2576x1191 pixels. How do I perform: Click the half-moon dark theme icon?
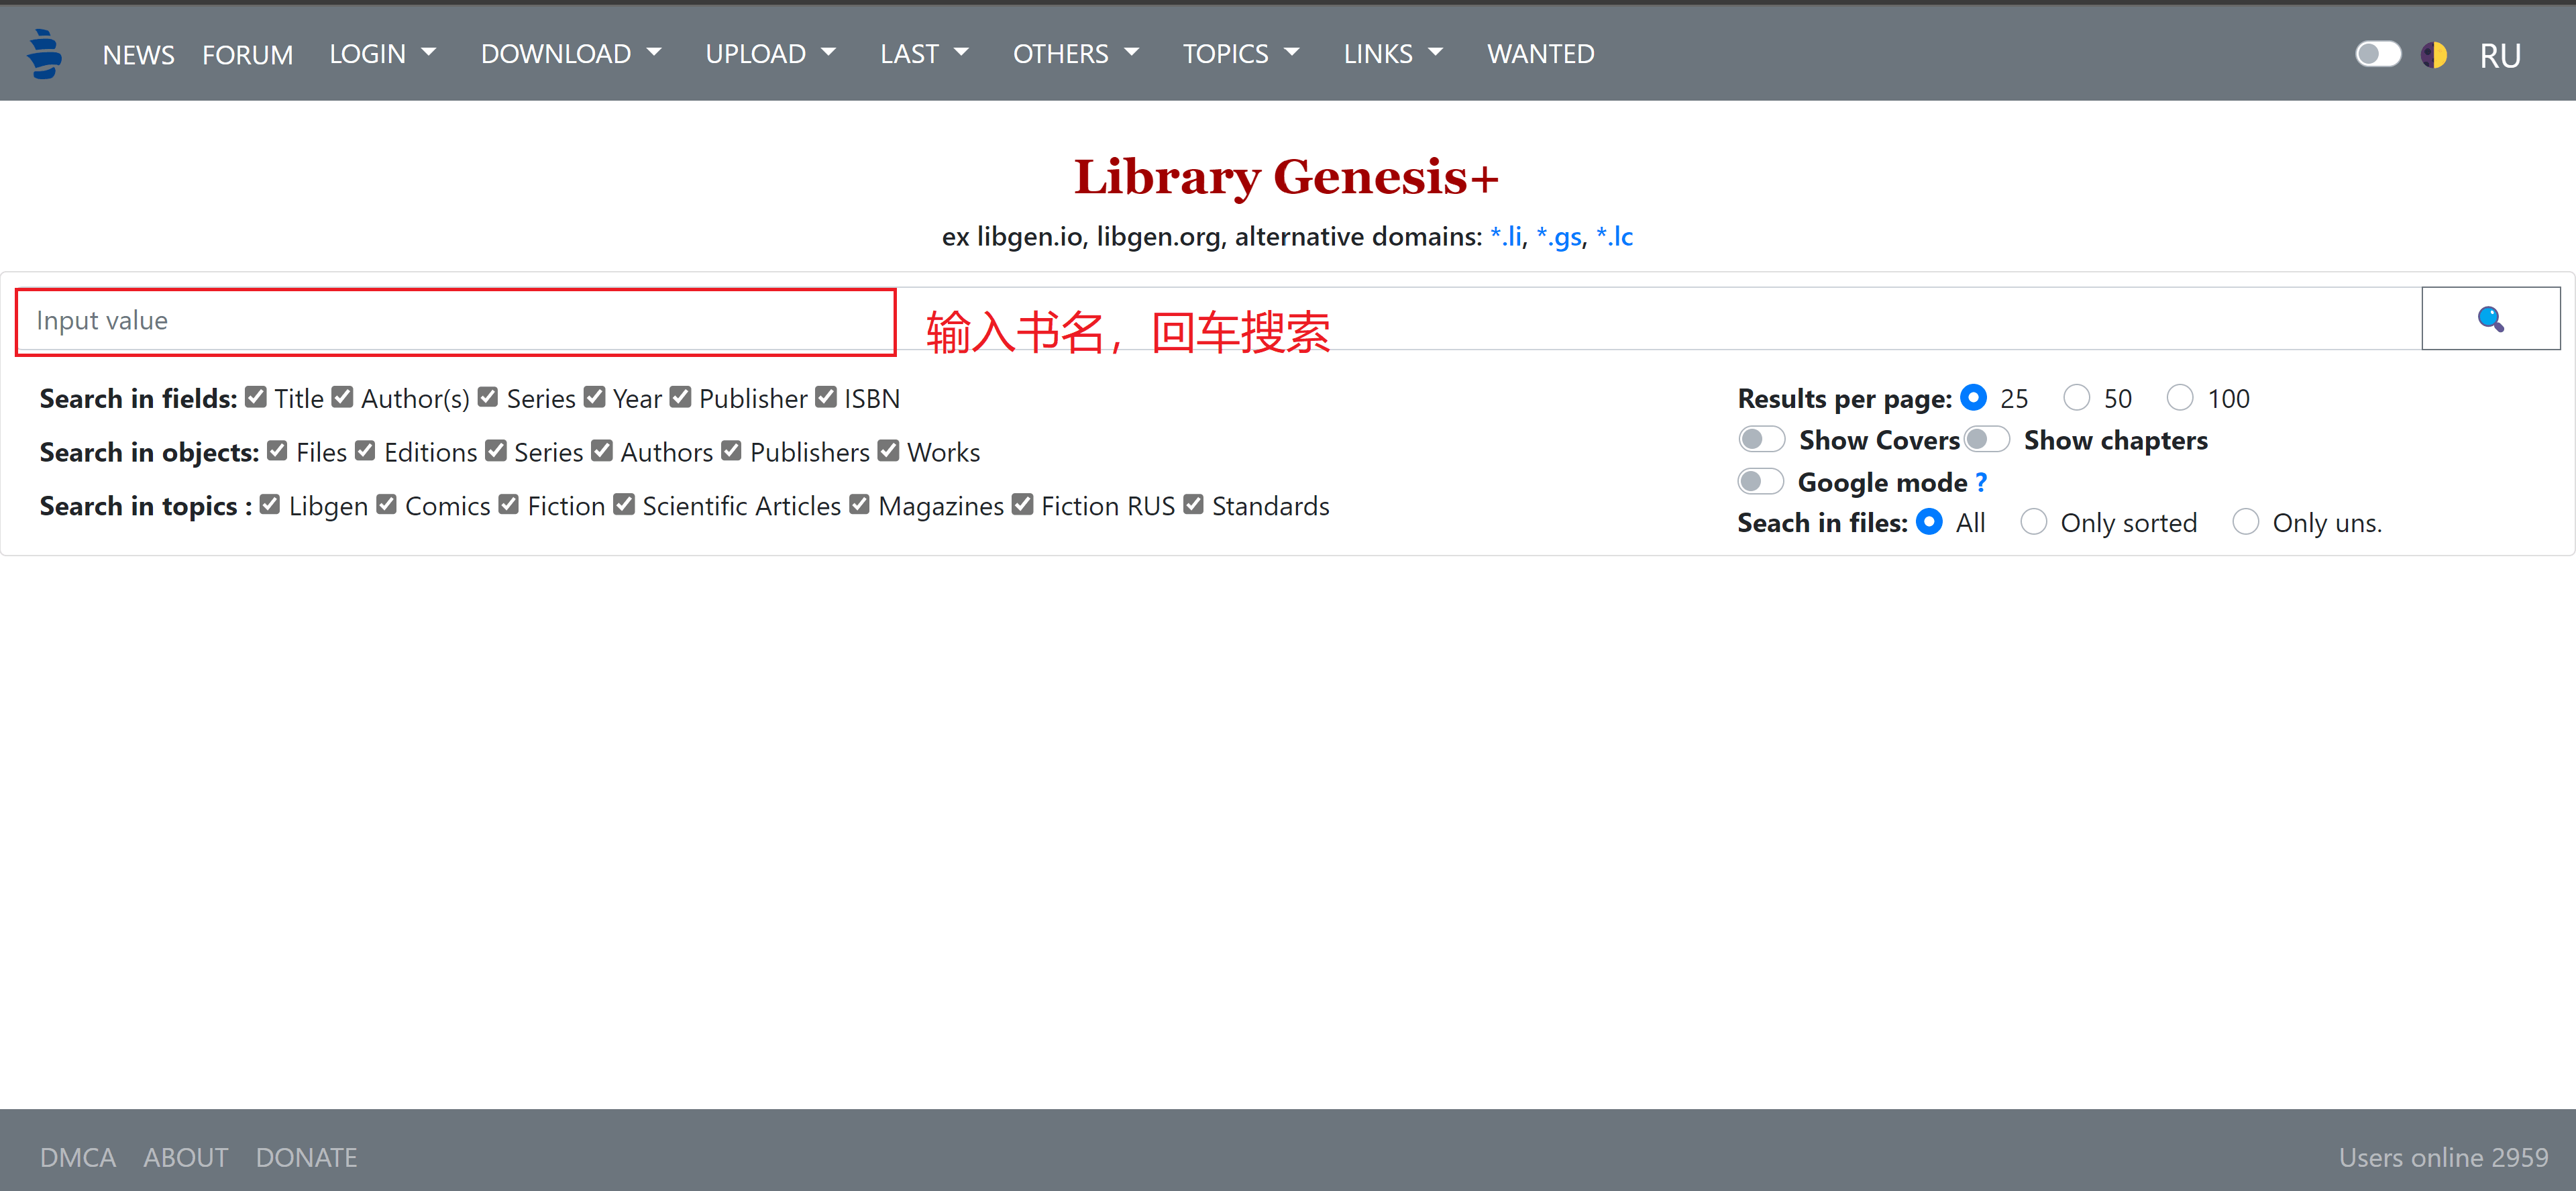tap(2433, 54)
